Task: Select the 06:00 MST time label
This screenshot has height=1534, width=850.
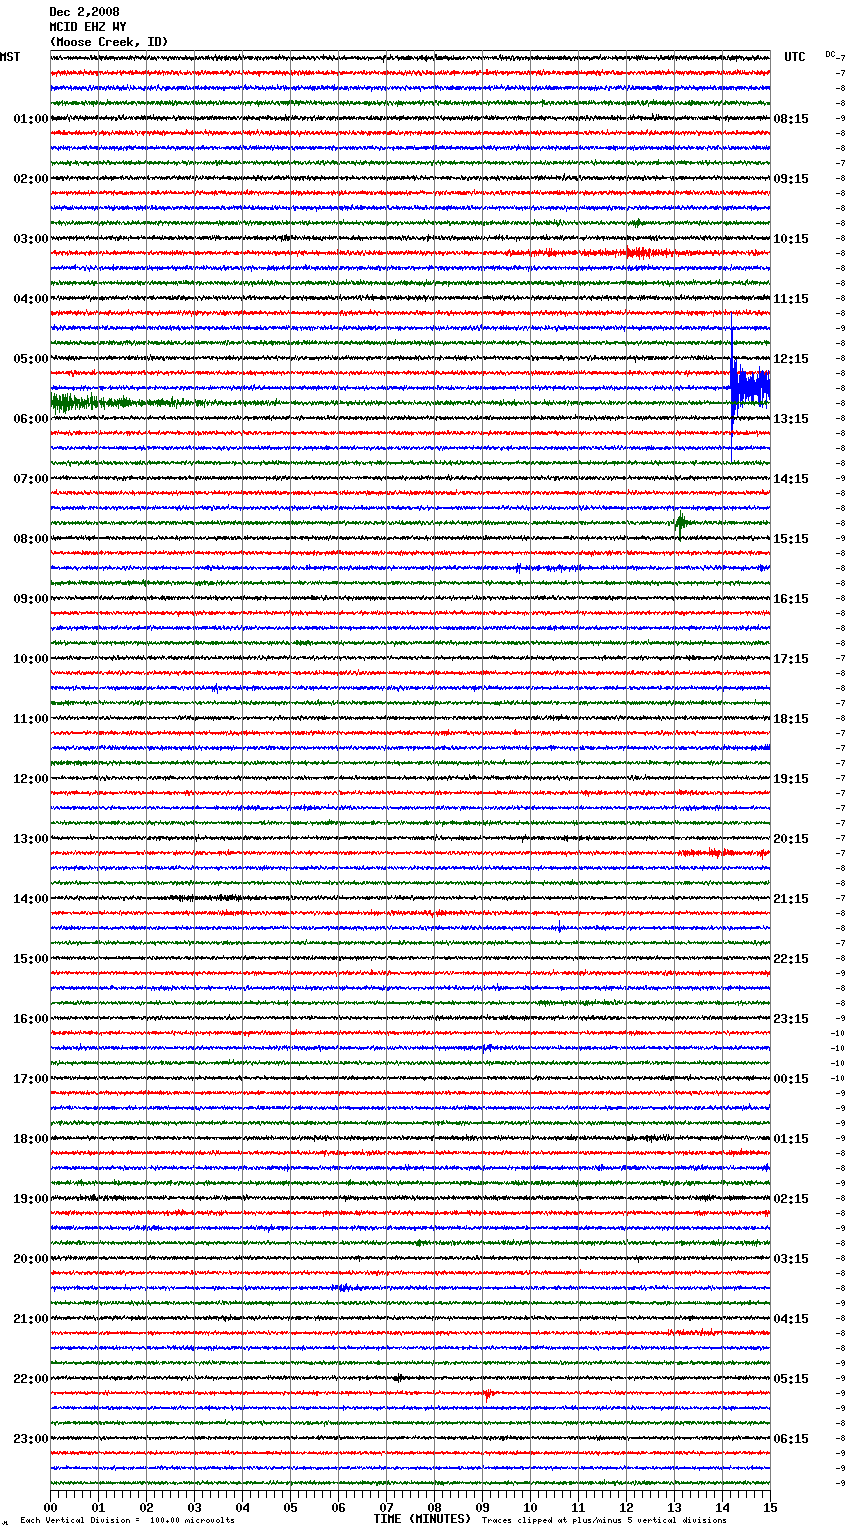Action: tap(31, 419)
